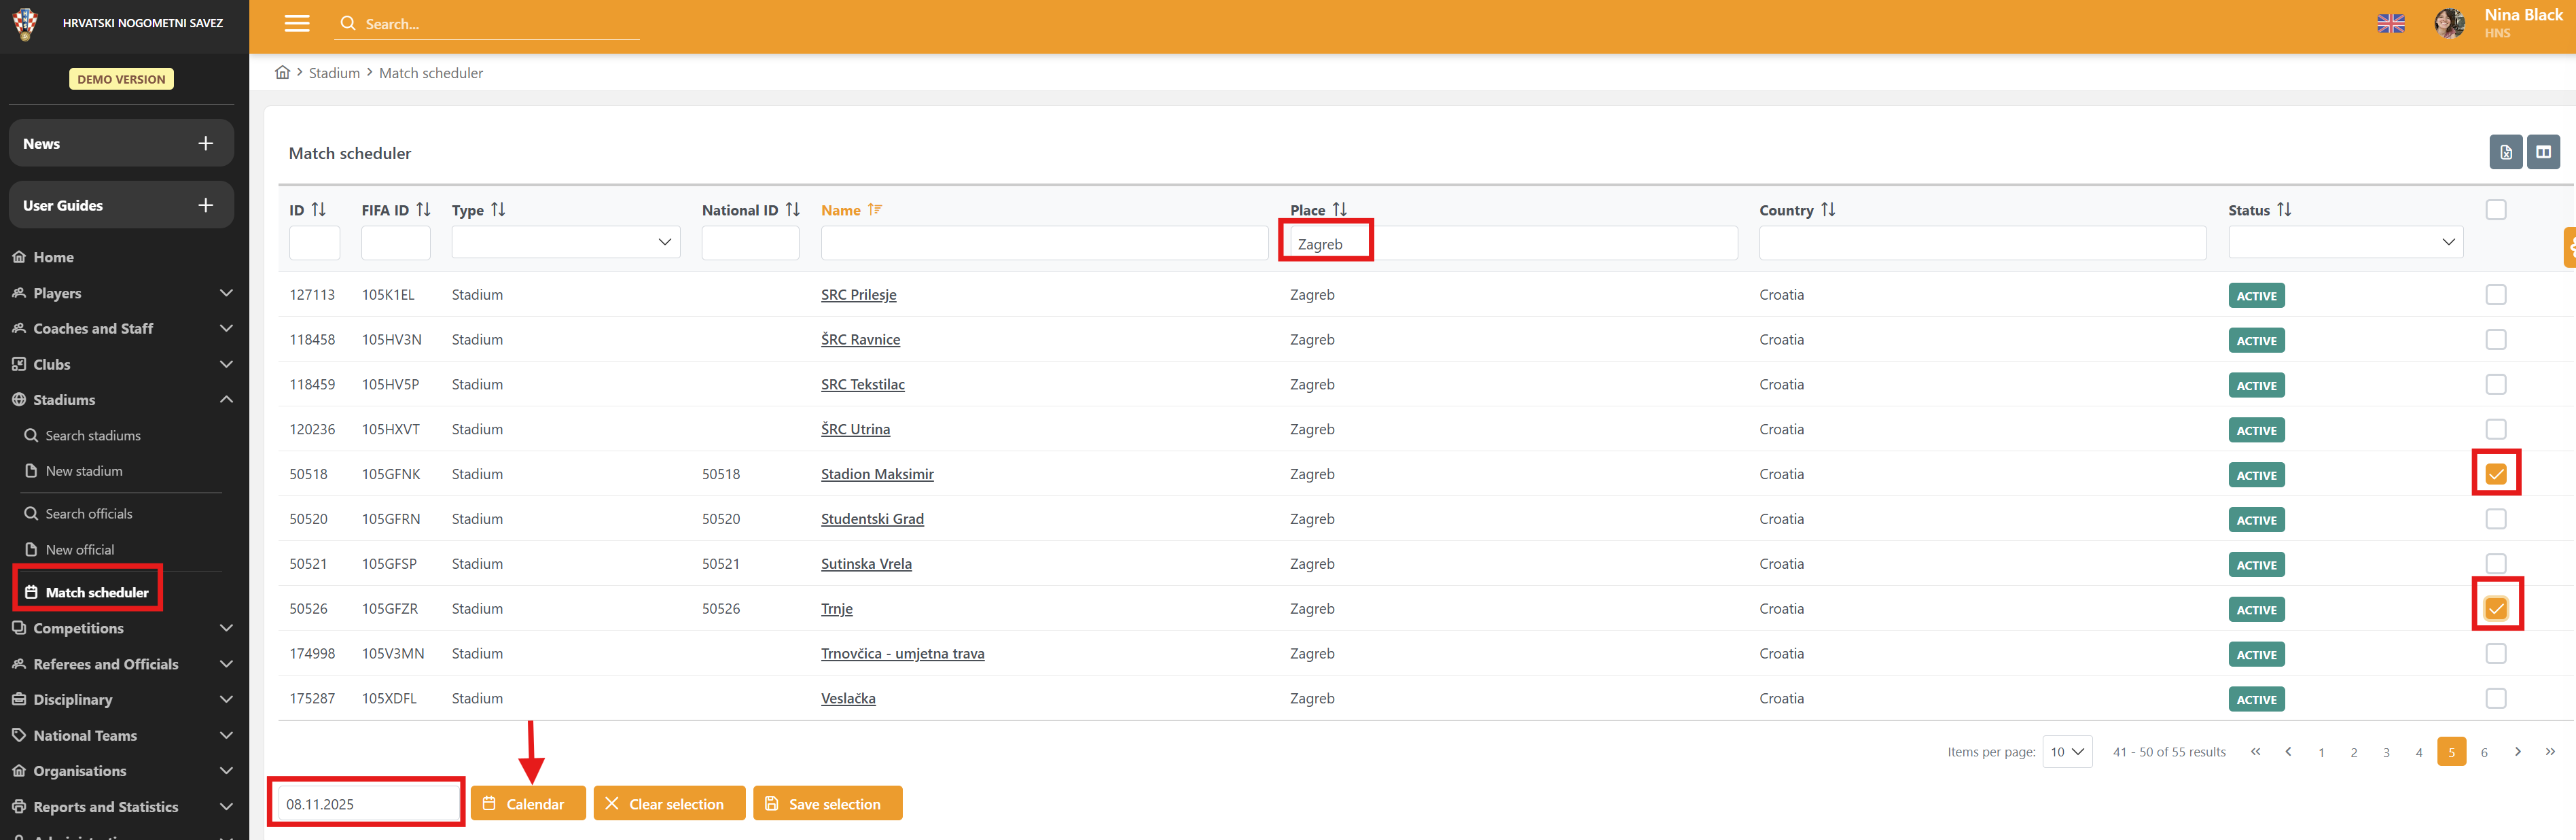Click the Calendar button
This screenshot has width=2576, height=840.
(x=527, y=803)
